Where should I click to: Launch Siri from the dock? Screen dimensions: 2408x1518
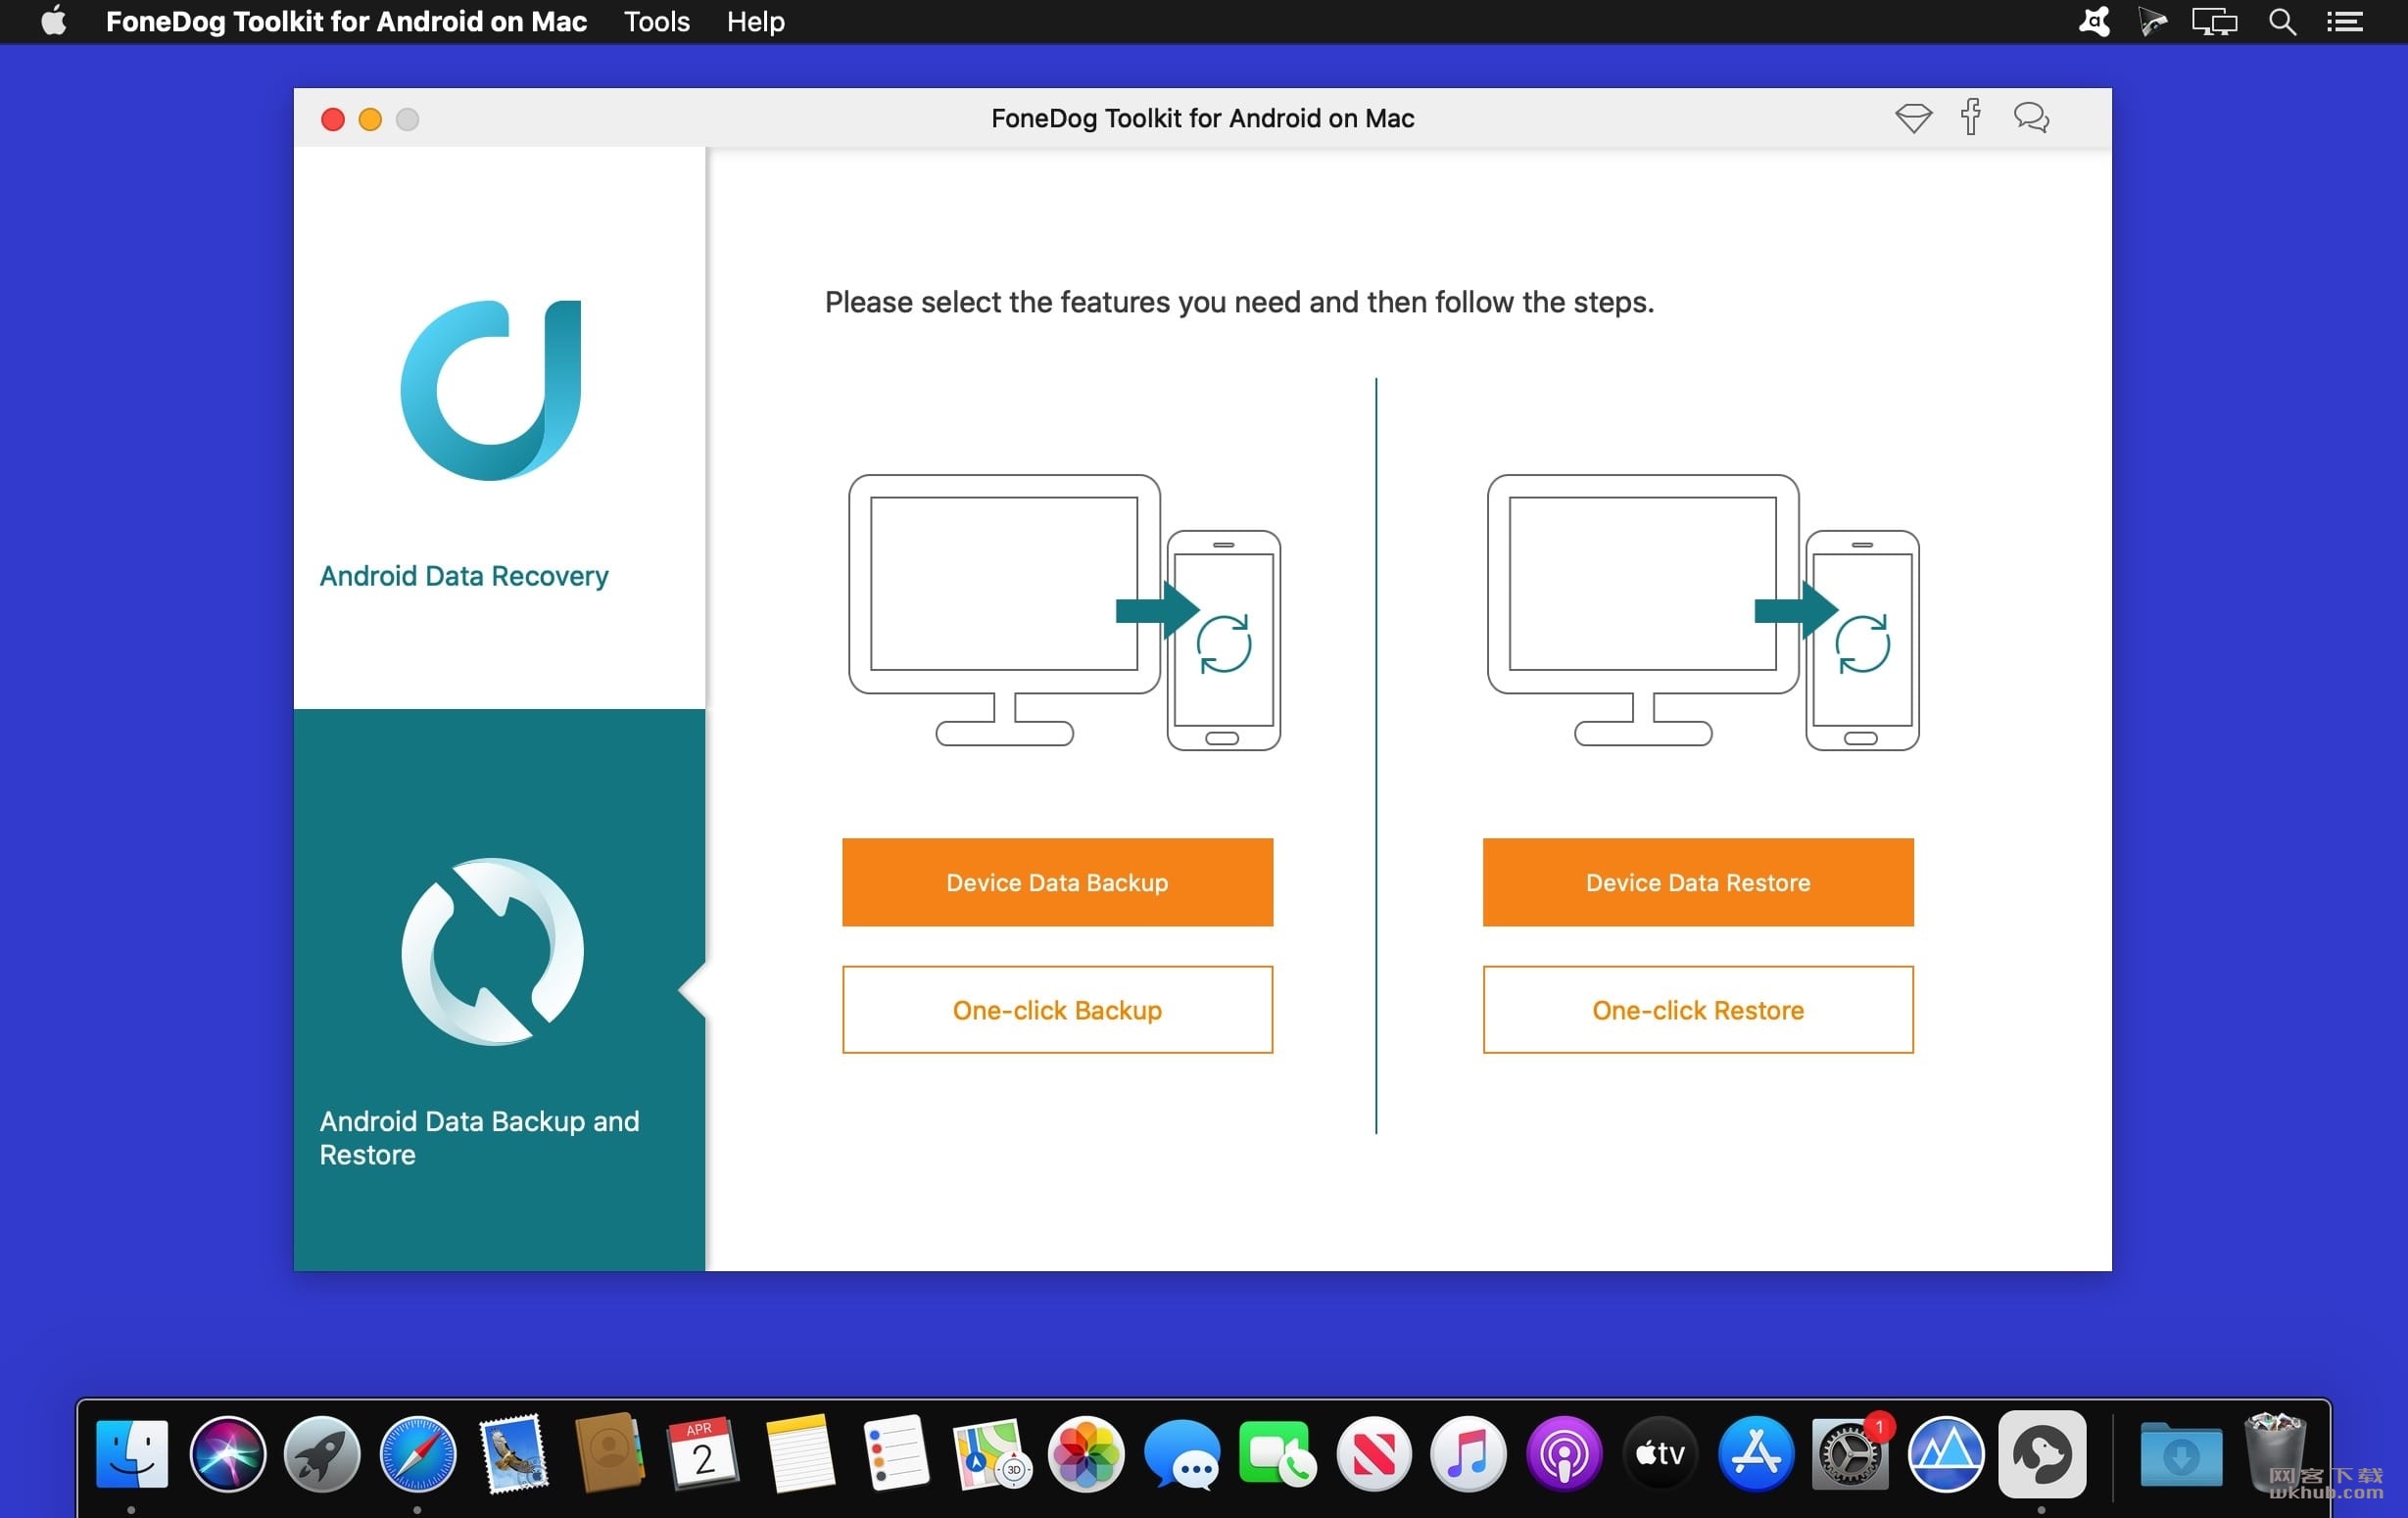click(x=227, y=1452)
